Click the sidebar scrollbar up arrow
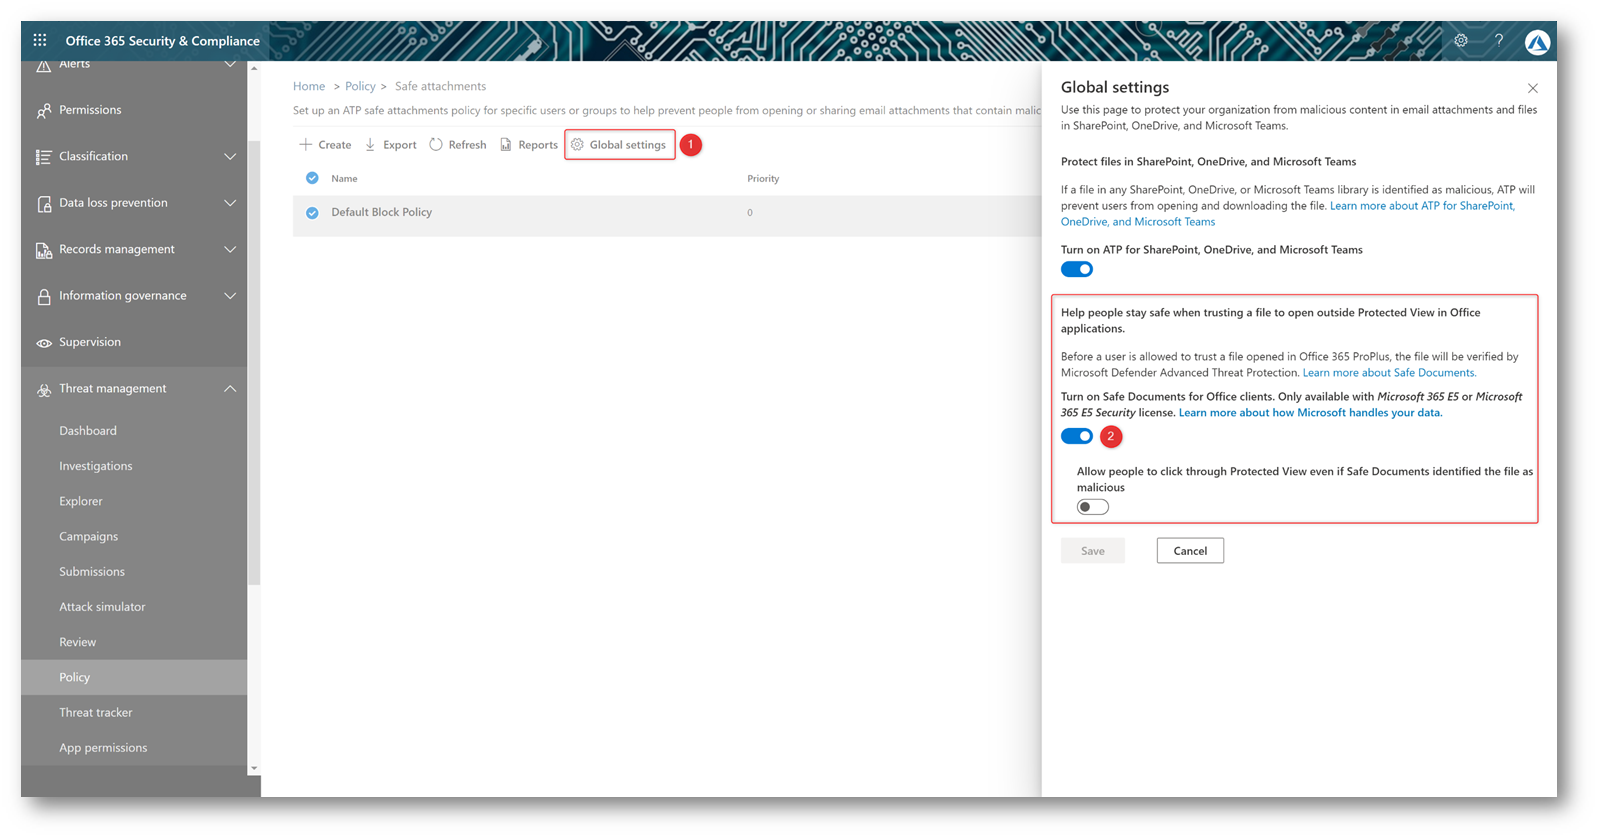Viewport: 1599px width, 839px height. coord(254,68)
